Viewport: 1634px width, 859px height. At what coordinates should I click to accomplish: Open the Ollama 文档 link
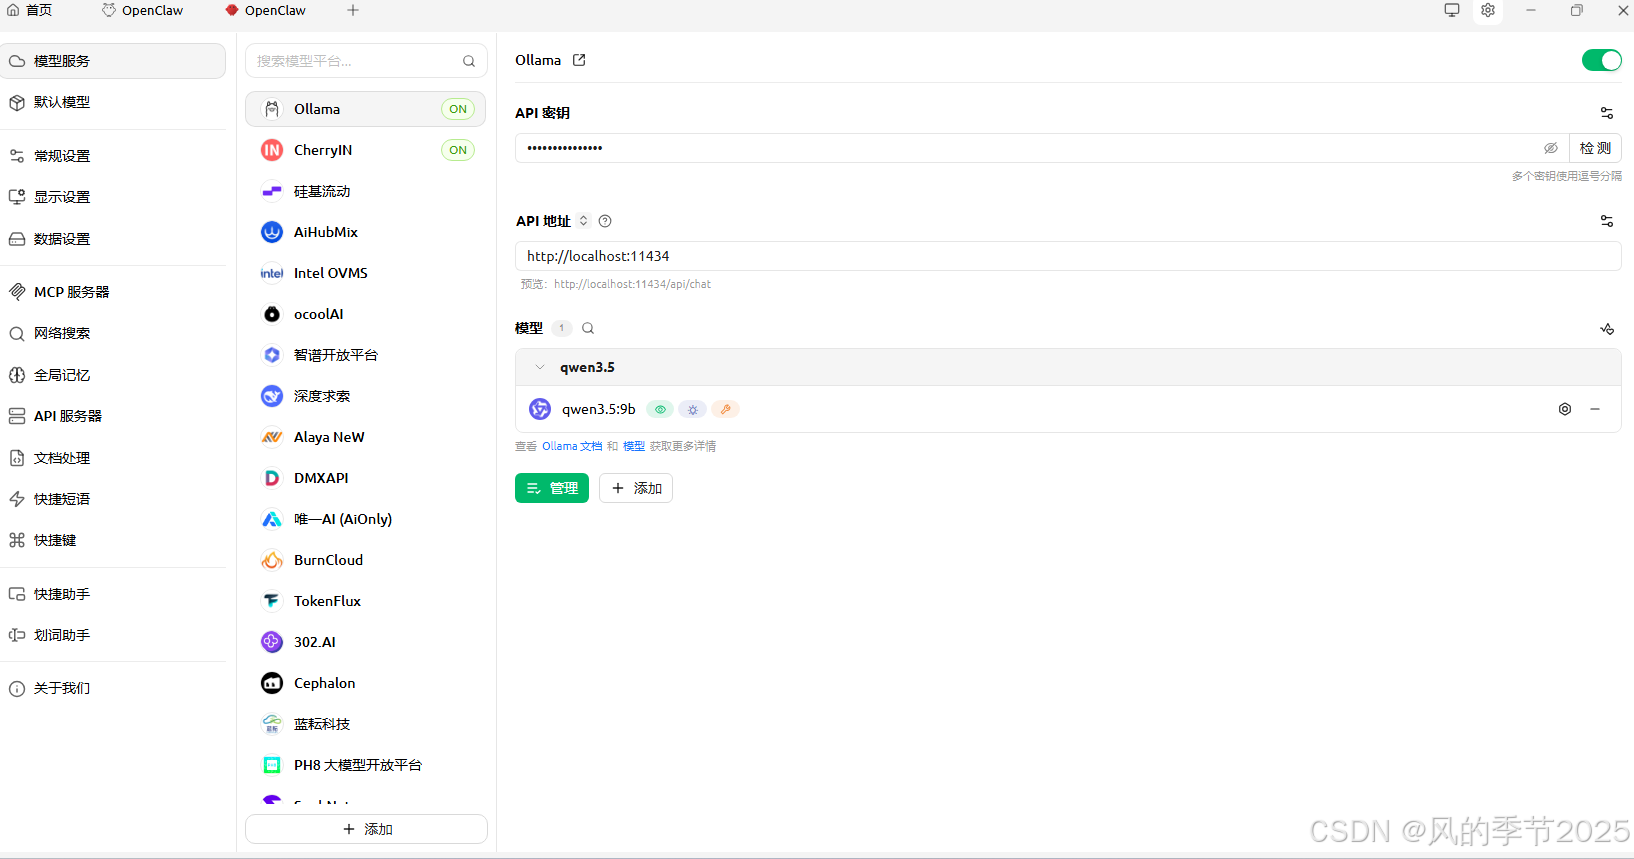[572, 446]
